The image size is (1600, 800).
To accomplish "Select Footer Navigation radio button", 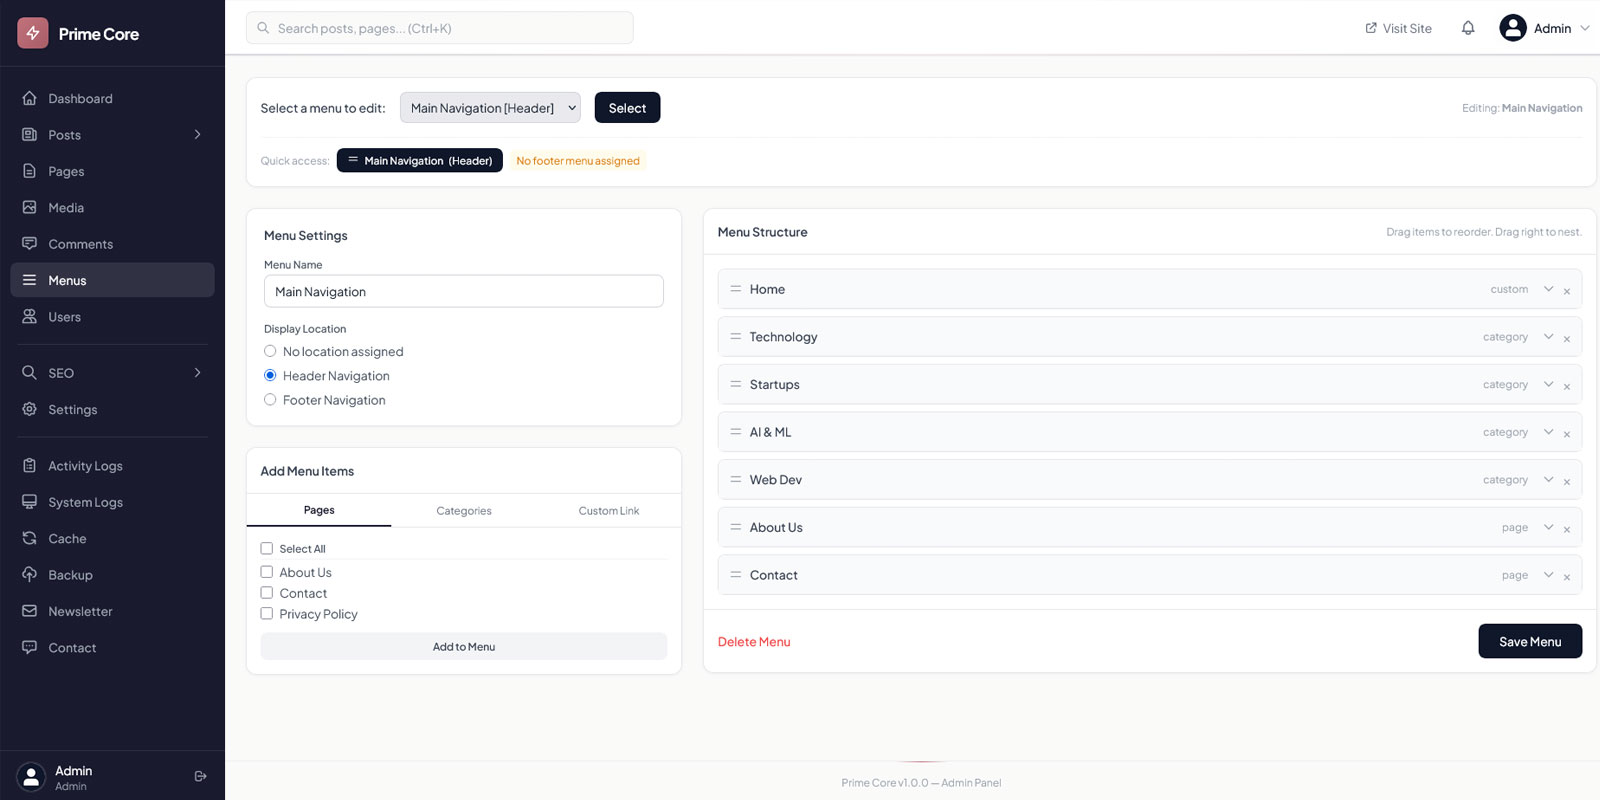I will click(x=270, y=400).
